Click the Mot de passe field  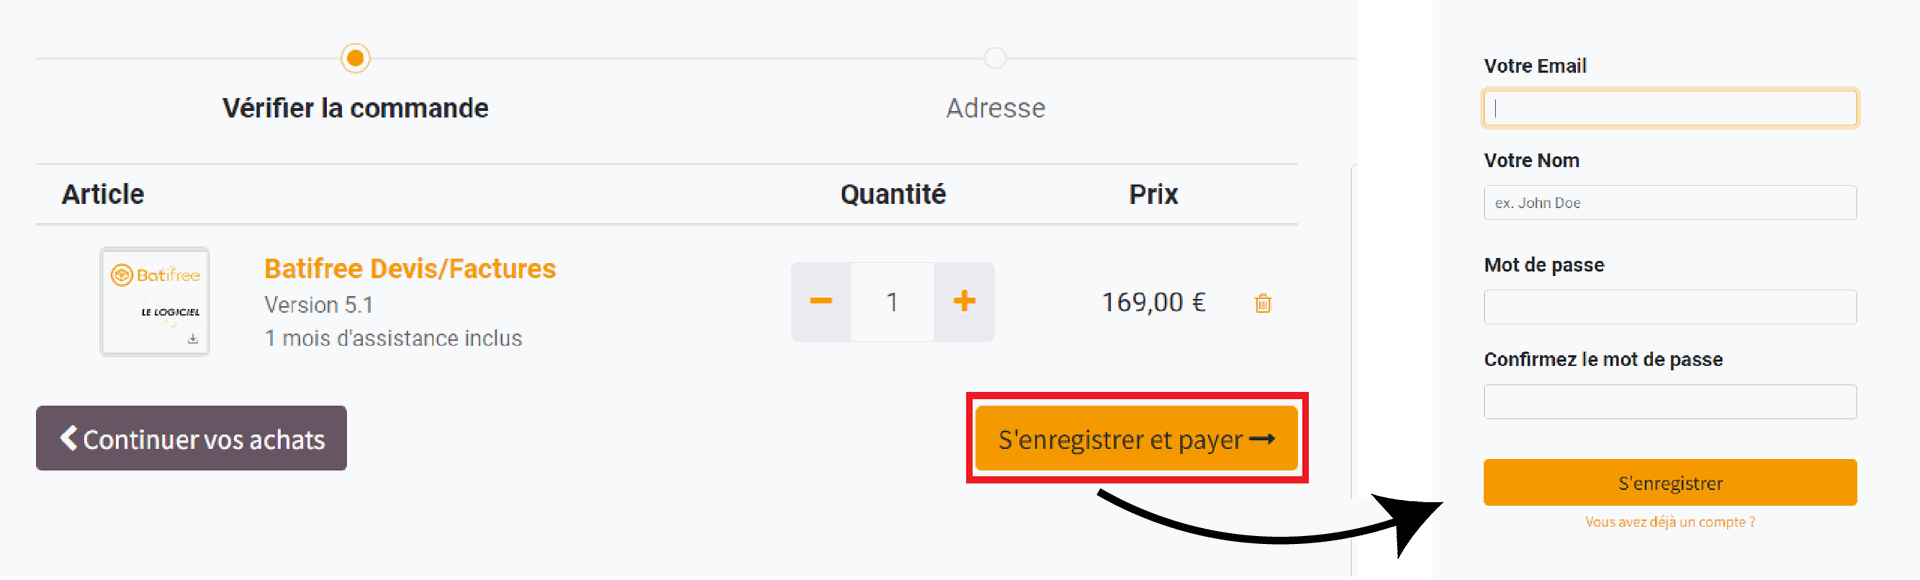[1670, 307]
